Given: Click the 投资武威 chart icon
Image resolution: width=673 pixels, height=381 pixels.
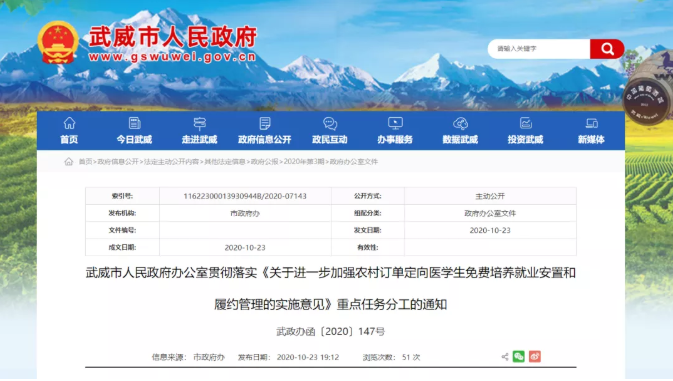Looking at the screenshot, I should [525, 124].
